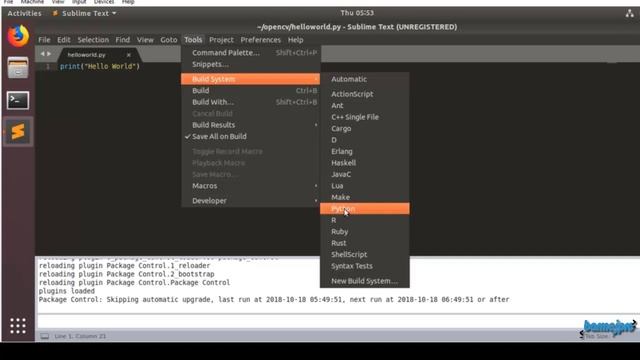Select Make build system
This screenshot has height=360, width=640.
[x=364, y=197]
